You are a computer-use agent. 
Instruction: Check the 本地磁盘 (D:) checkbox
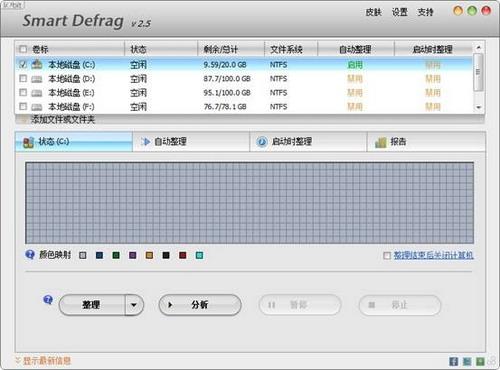[23, 78]
